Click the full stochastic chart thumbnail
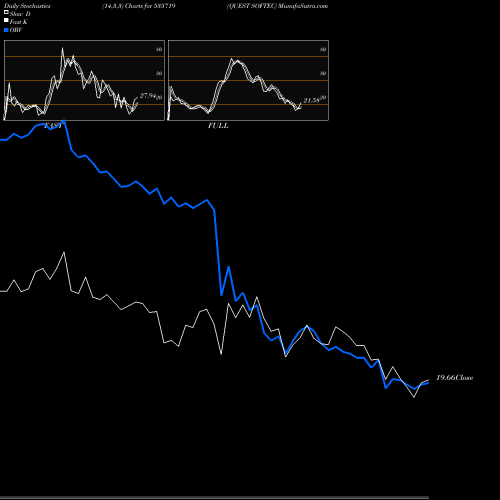This screenshot has height=500, width=500. pos(248,80)
